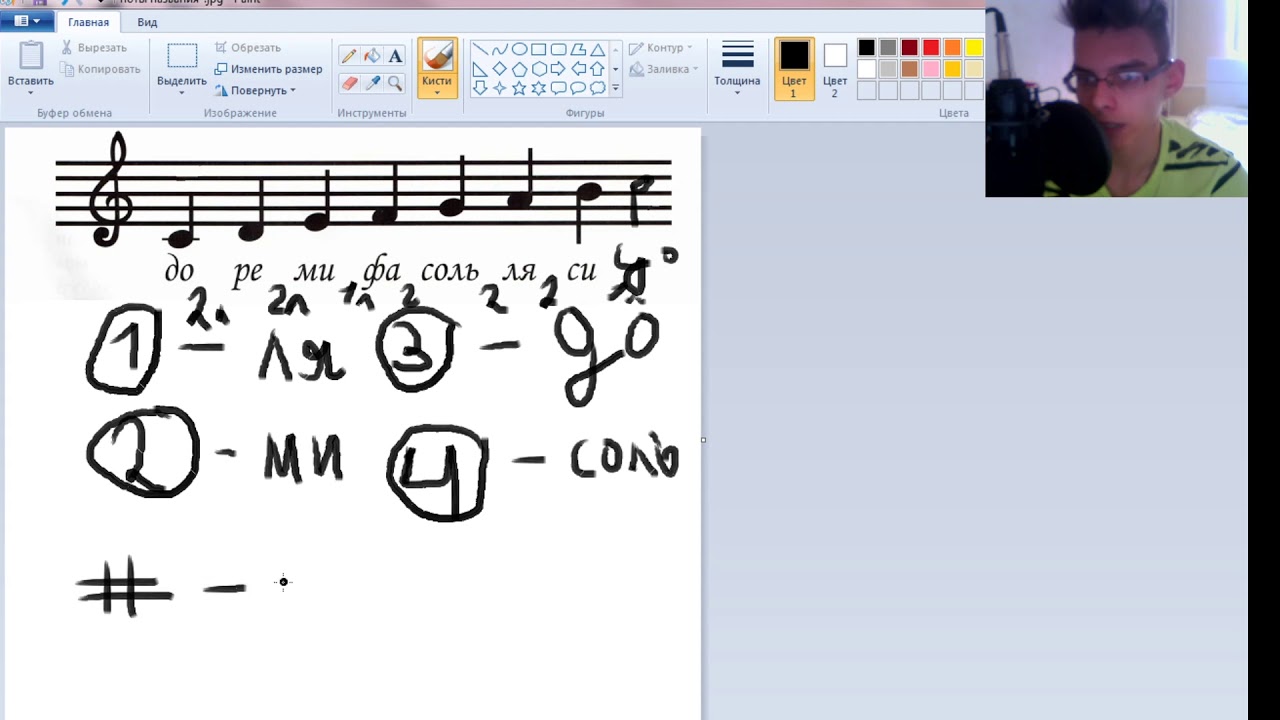Switch to the Главная tab
This screenshot has height=720, width=1280.
click(89, 22)
